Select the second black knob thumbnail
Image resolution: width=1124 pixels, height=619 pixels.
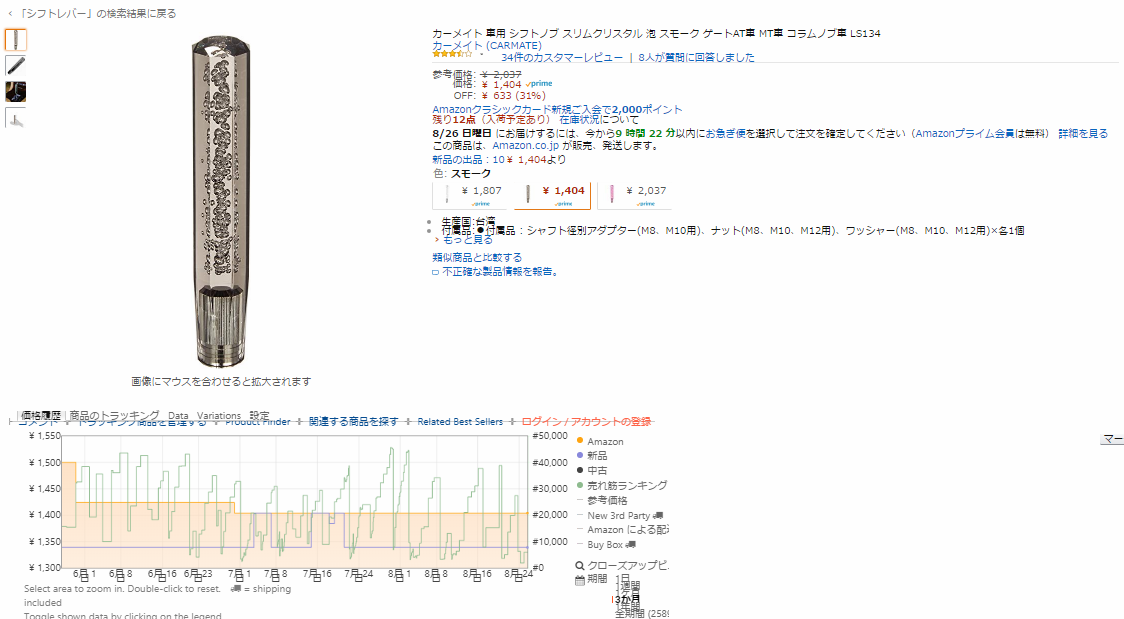coord(16,66)
